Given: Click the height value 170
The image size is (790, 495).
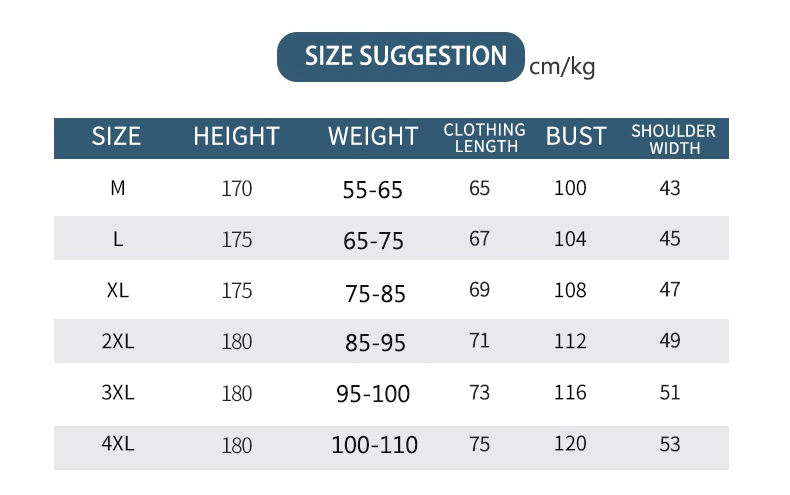Looking at the screenshot, I should 237,189.
